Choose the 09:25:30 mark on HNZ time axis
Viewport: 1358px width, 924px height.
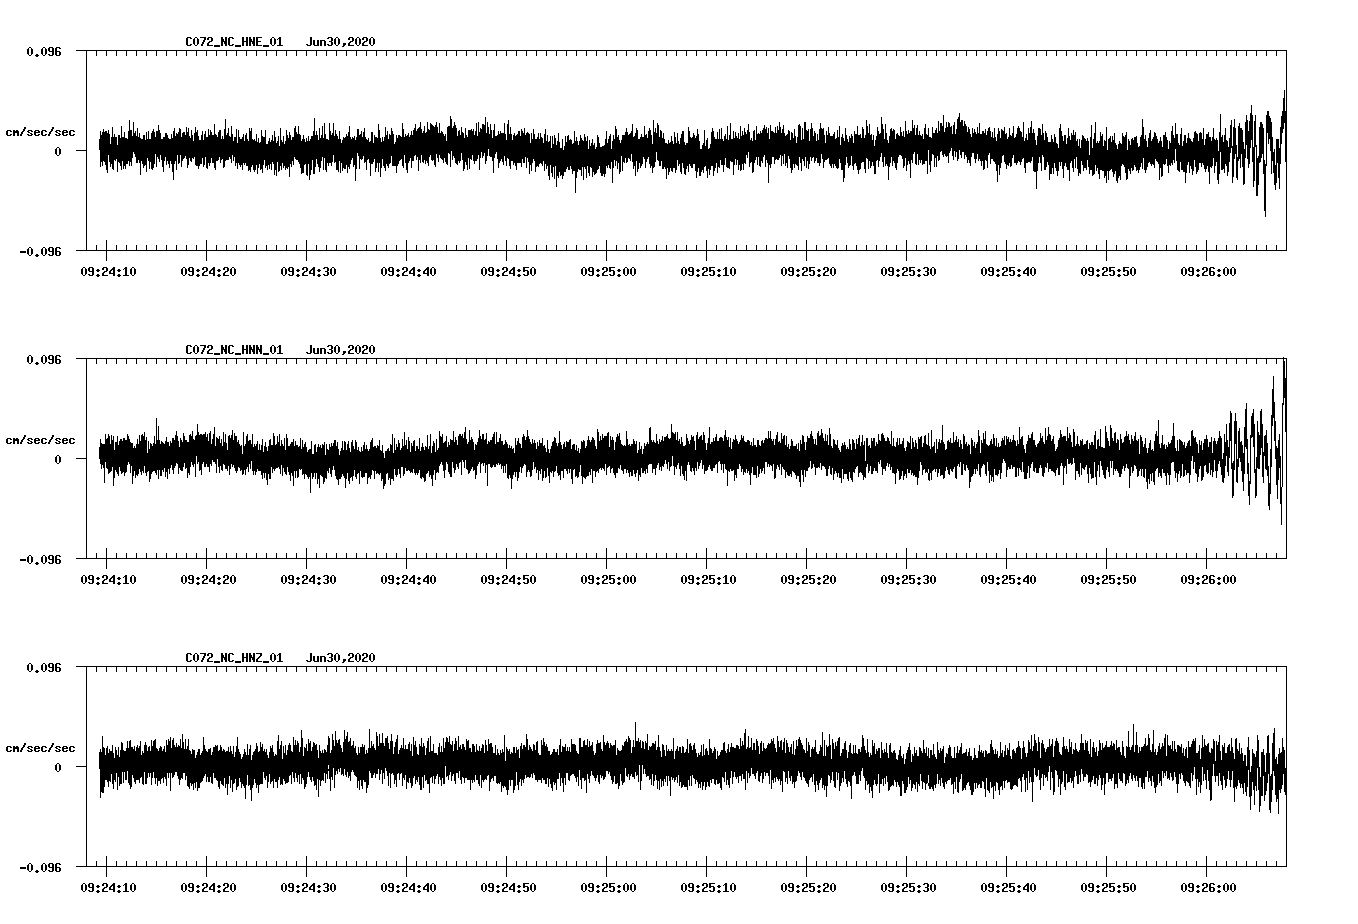point(907,887)
